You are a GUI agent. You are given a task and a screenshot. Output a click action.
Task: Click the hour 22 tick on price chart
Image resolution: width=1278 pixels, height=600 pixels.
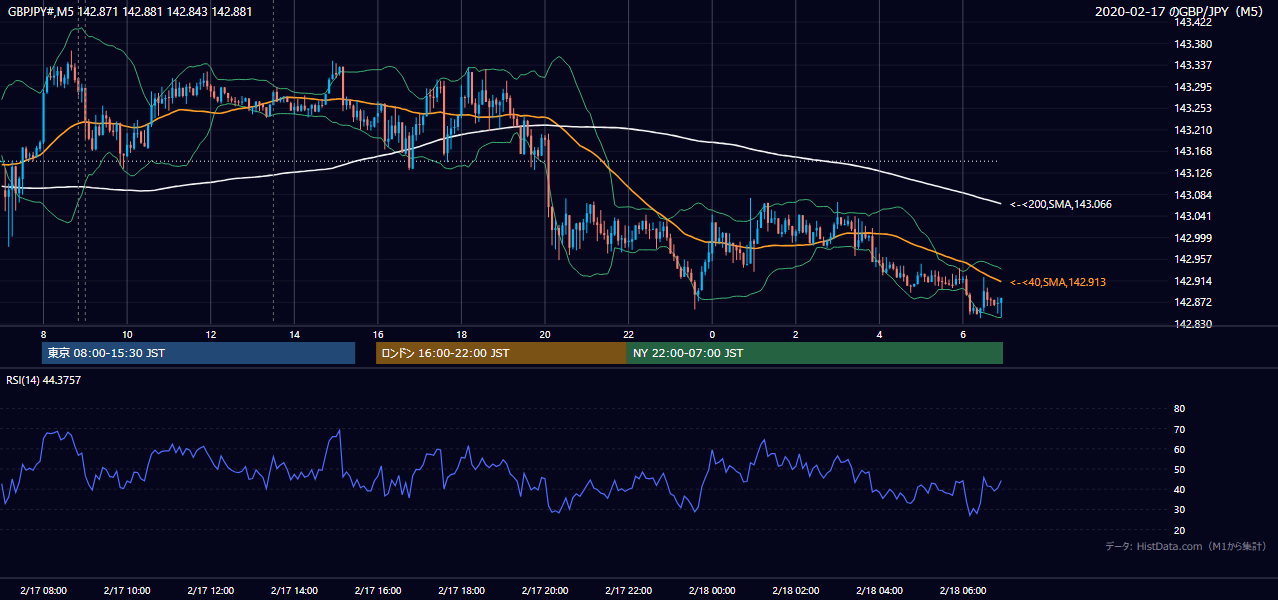(x=628, y=334)
